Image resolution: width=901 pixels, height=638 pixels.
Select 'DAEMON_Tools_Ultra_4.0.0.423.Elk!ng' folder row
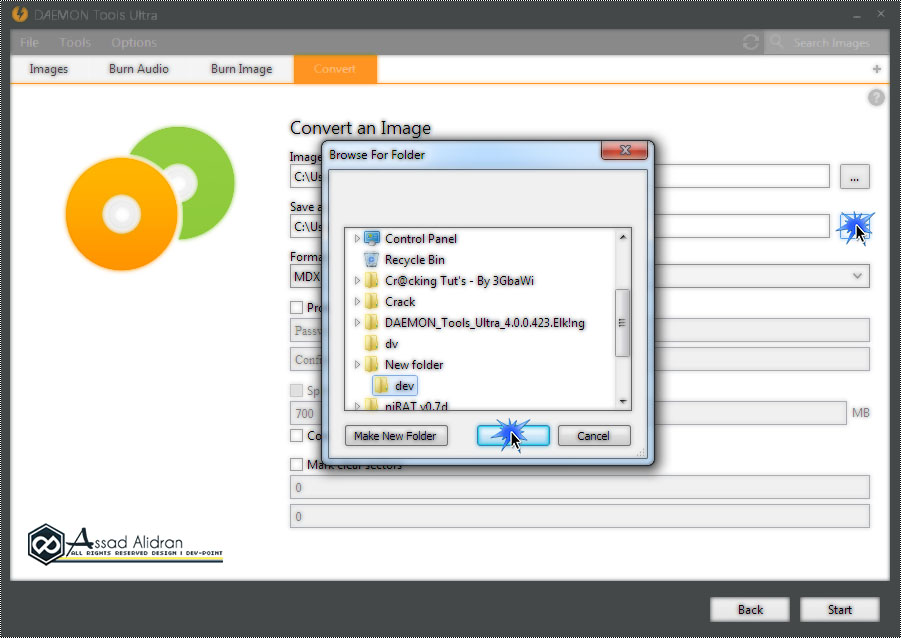484,322
